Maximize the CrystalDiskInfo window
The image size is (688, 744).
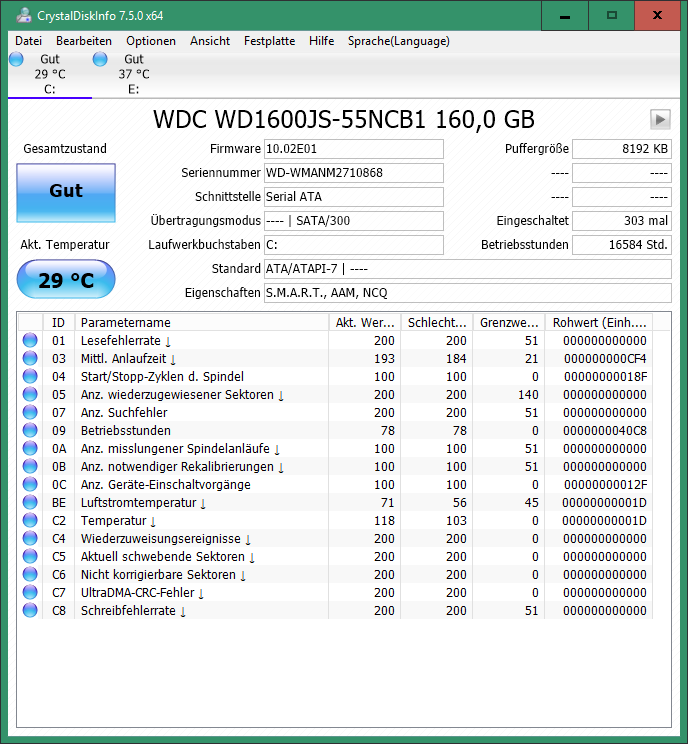612,16
